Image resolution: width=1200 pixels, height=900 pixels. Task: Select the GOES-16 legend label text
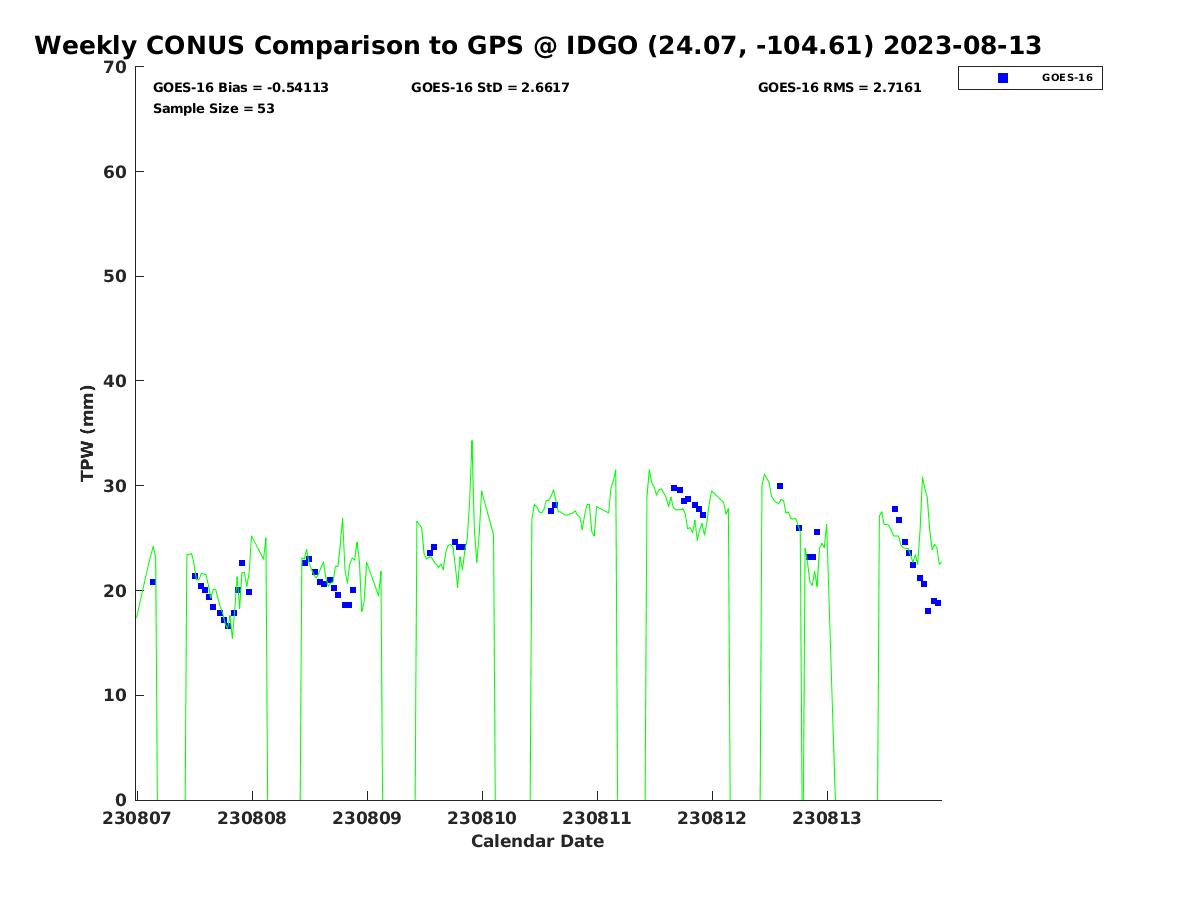[1066, 78]
